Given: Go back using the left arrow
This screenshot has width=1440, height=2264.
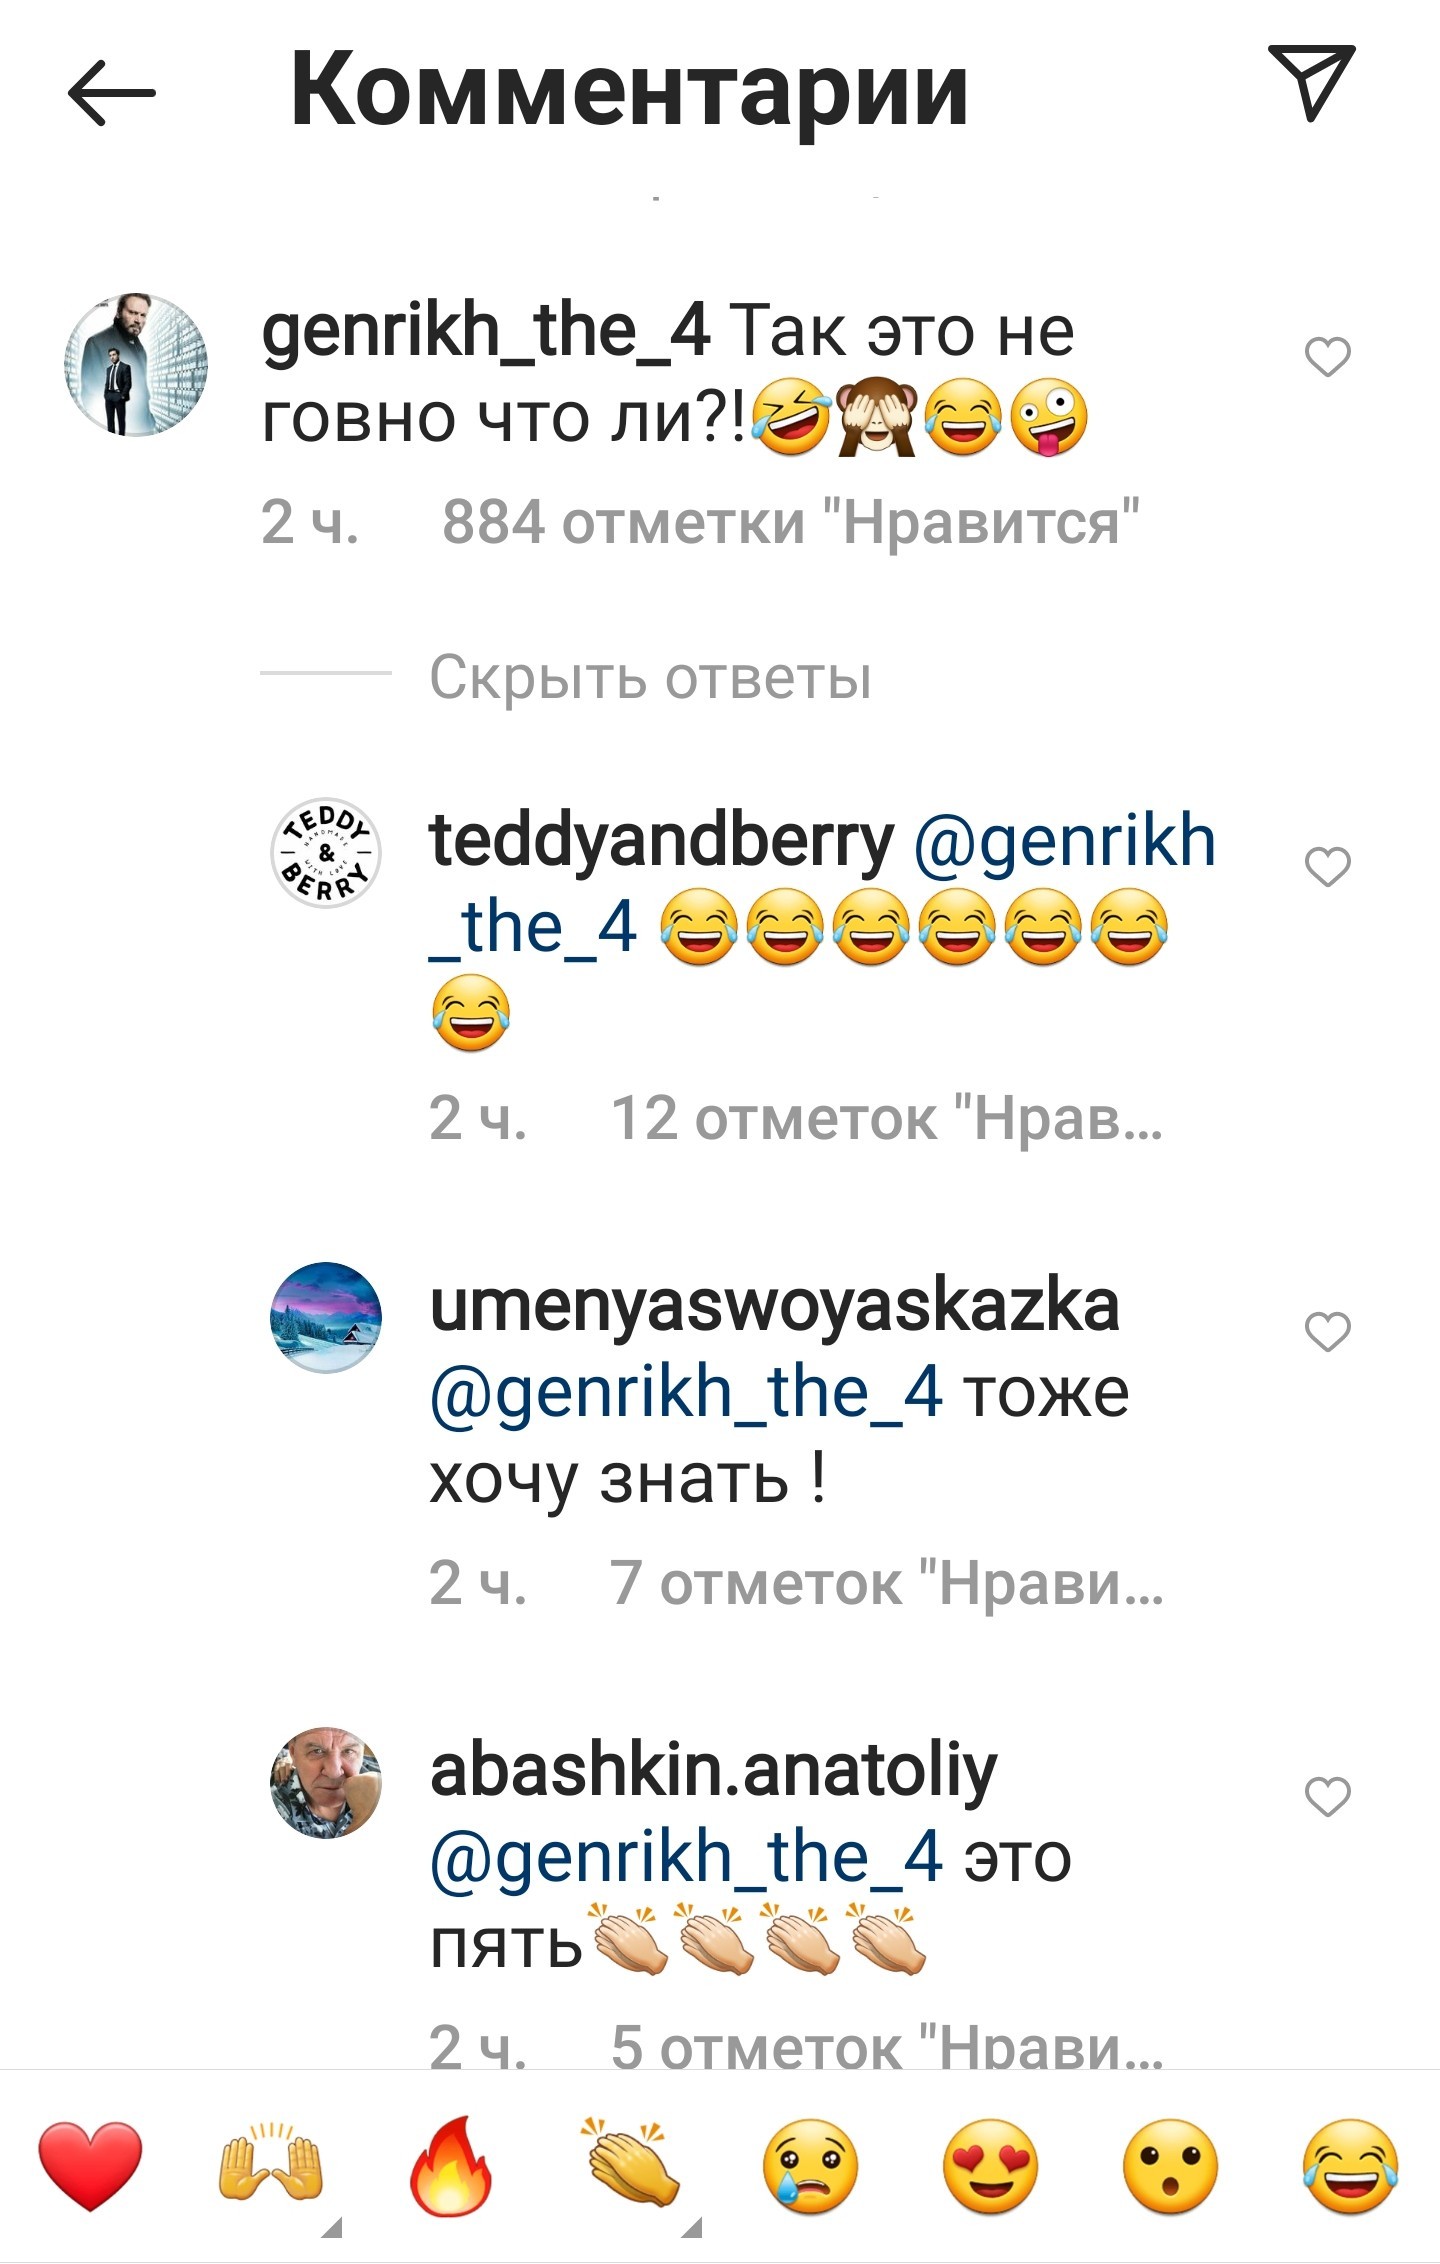Looking at the screenshot, I should 111,93.
